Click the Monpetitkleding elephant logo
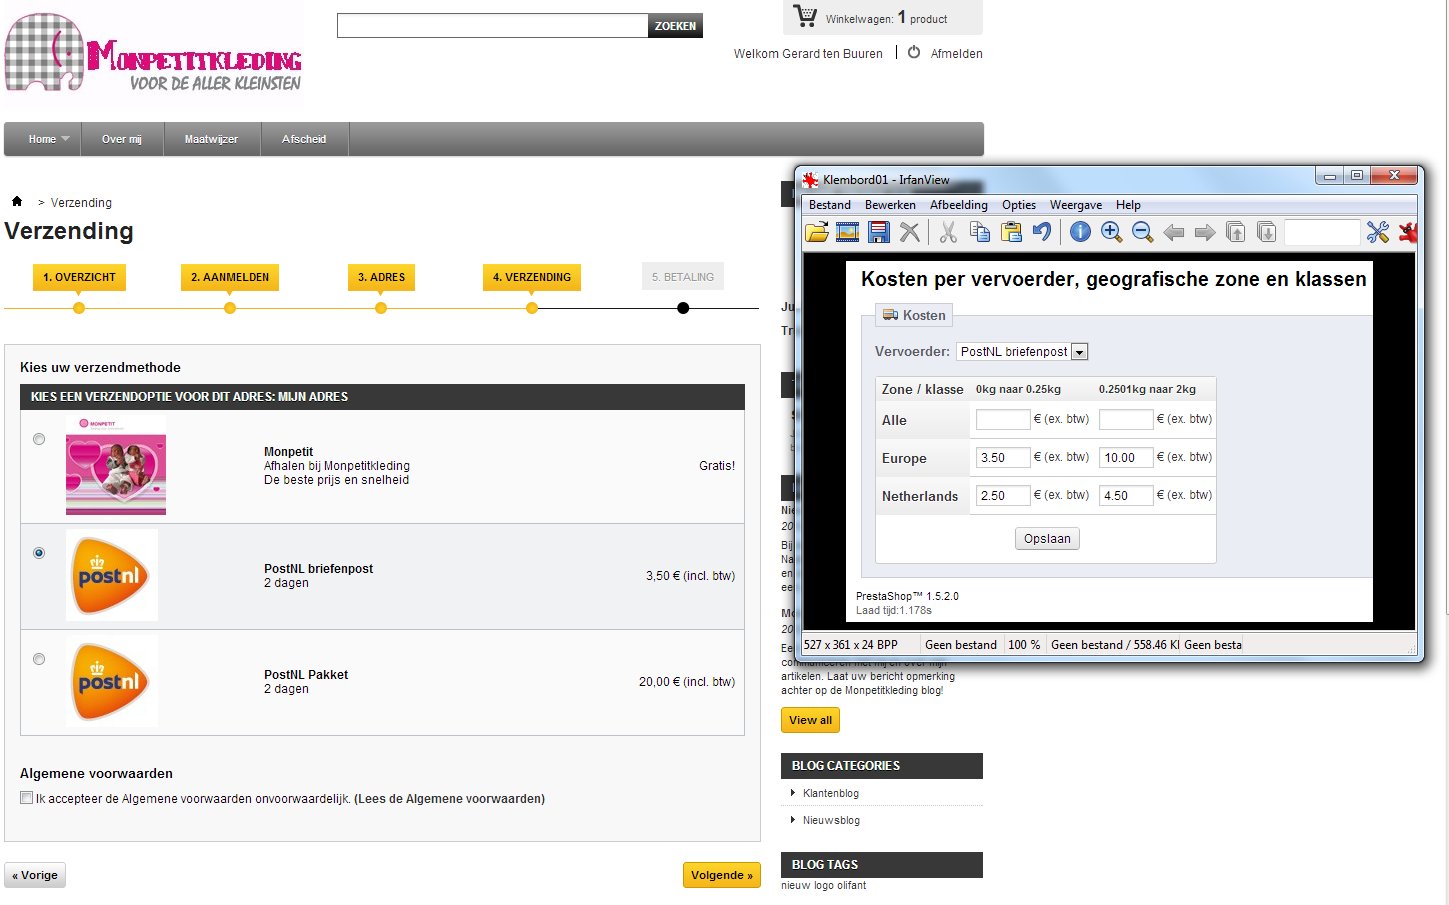 click(x=153, y=54)
